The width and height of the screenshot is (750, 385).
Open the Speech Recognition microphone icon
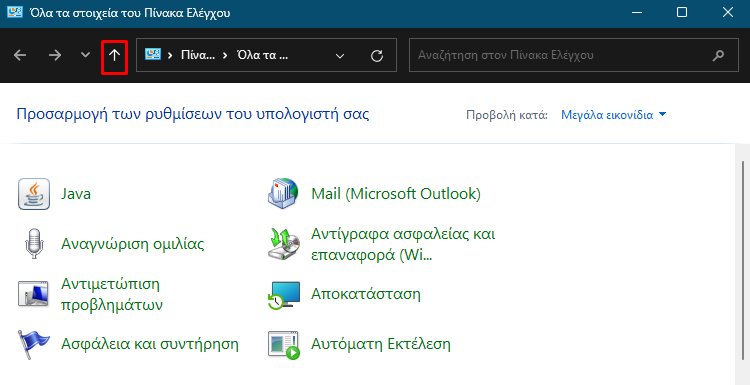[34, 244]
